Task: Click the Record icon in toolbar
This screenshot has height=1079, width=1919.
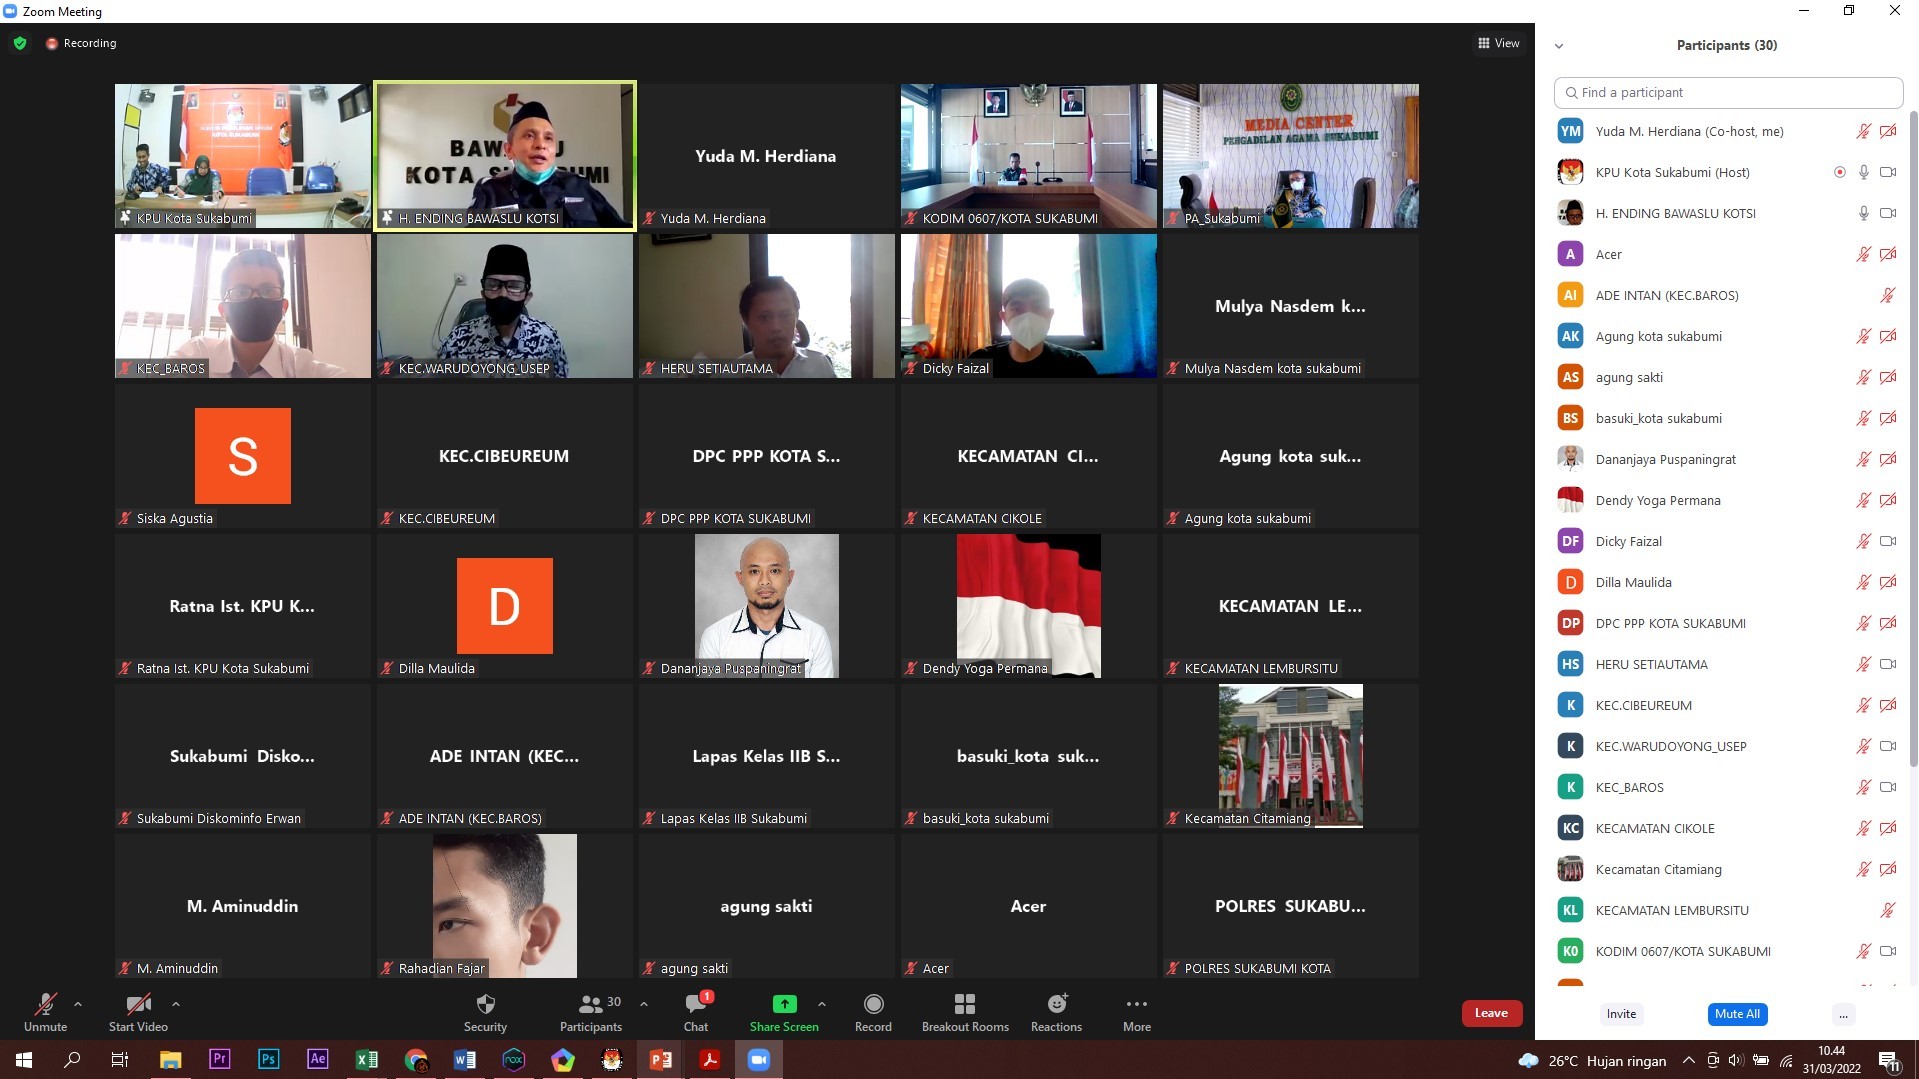Action: click(873, 1005)
